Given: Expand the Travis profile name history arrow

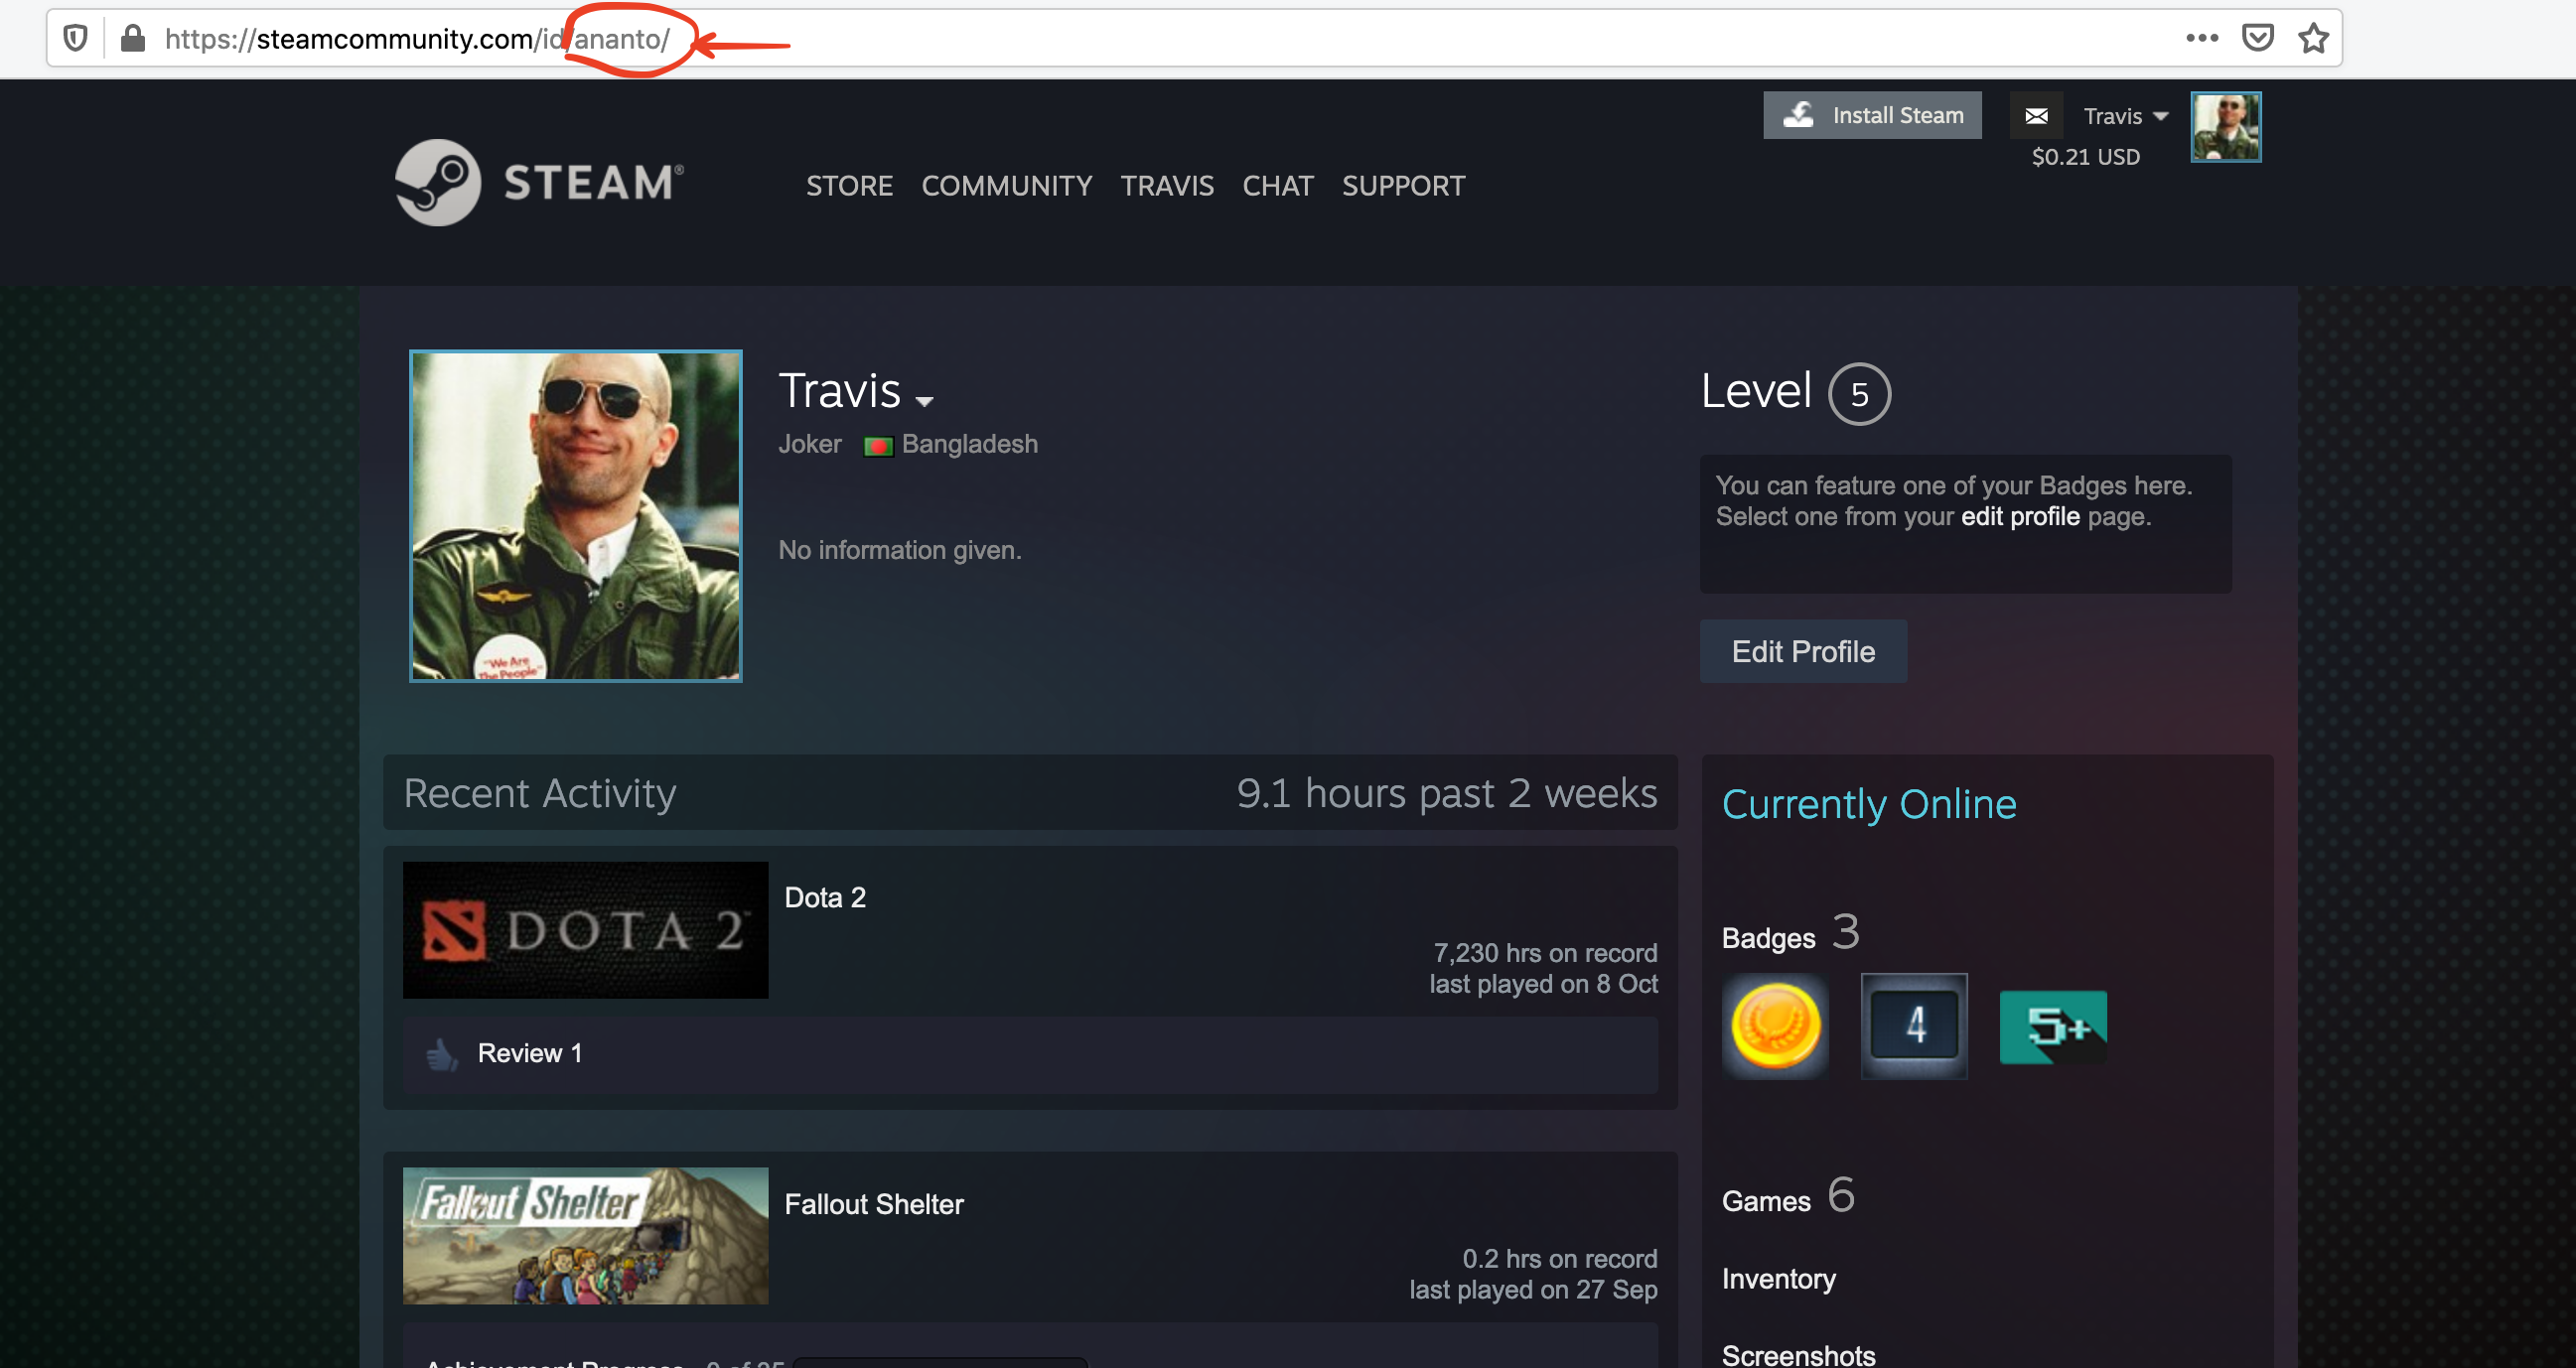Looking at the screenshot, I should pyautogui.click(x=924, y=400).
